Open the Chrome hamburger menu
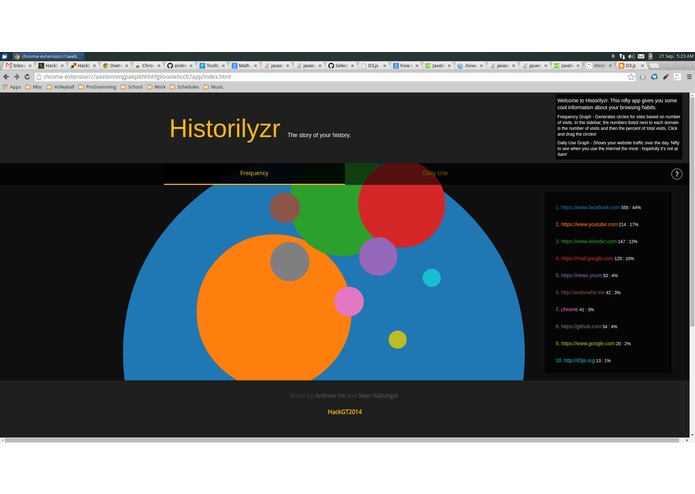Screen dimensions: 695x494 (x=689, y=77)
